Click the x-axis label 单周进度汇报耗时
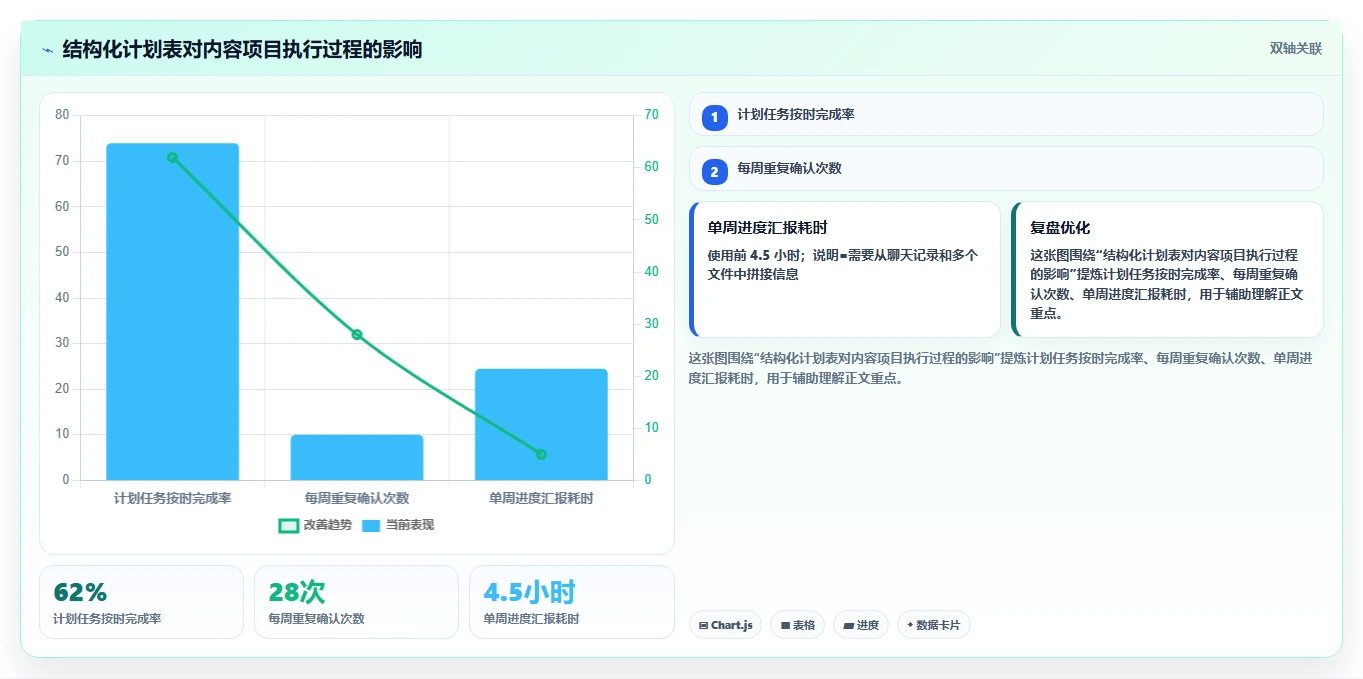The height and width of the screenshot is (679, 1363). (x=541, y=497)
